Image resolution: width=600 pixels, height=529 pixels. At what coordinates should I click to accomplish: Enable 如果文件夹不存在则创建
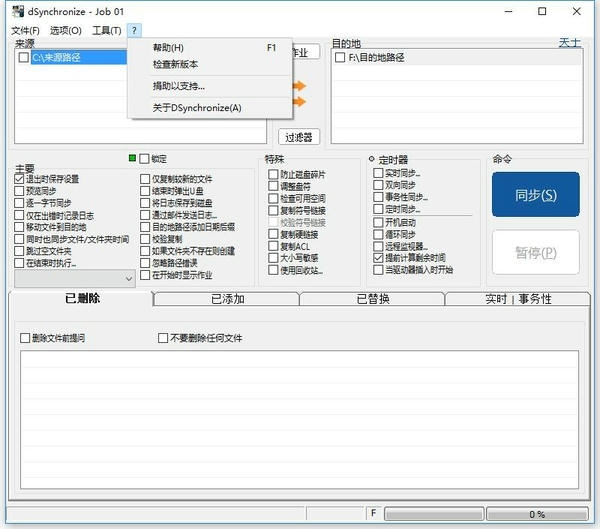pyautogui.click(x=145, y=251)
